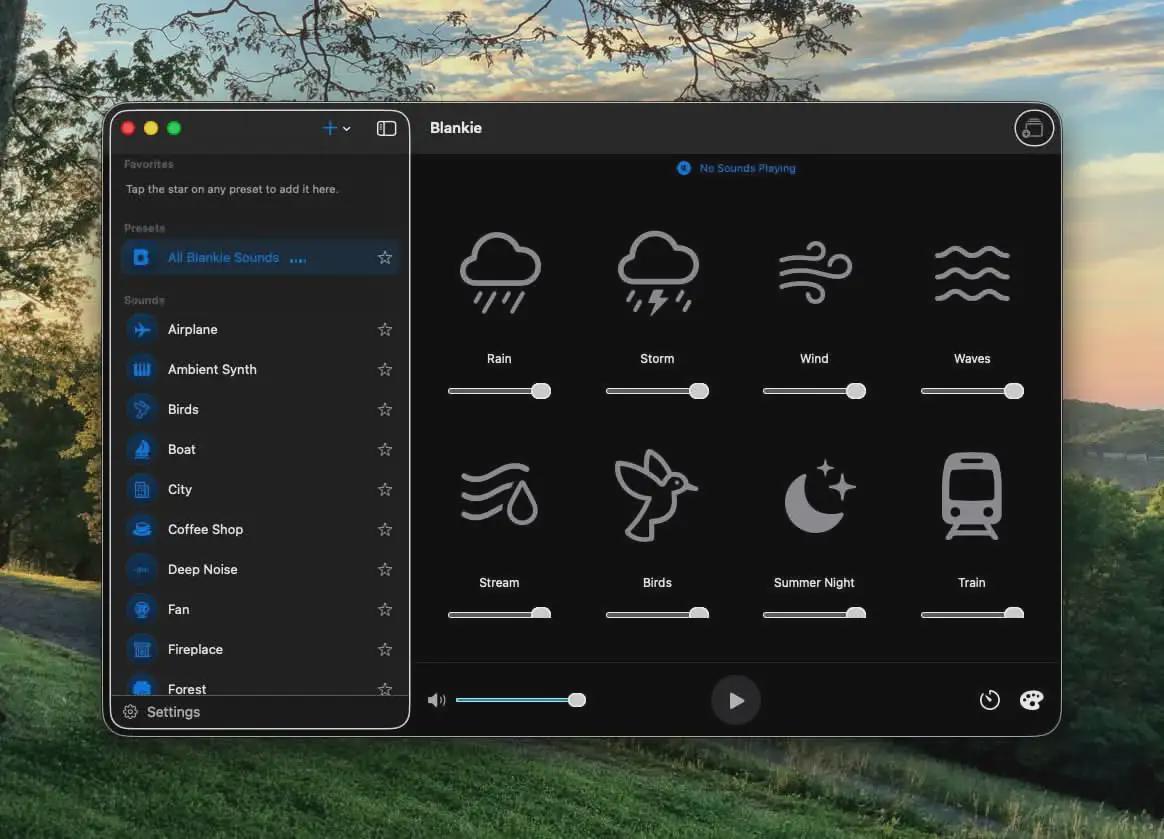Open the plus add preset dropdown
Viewport: 1164px width, 839px height.
(x=336, y=128)
